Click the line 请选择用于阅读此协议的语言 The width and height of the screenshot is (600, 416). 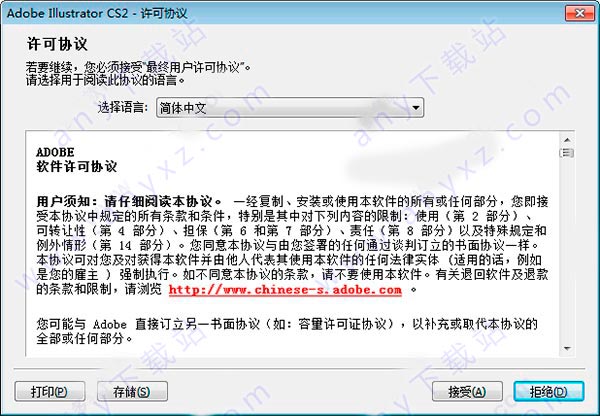105,80
